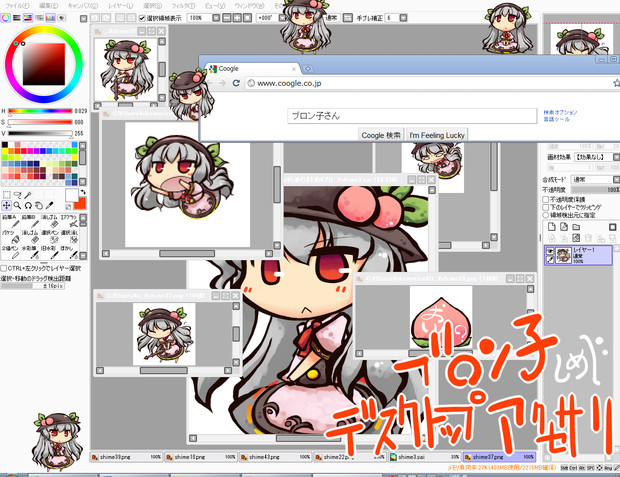Select the Move tool
The width and height of the screenshot is (620, 477).
click(7, 205)
